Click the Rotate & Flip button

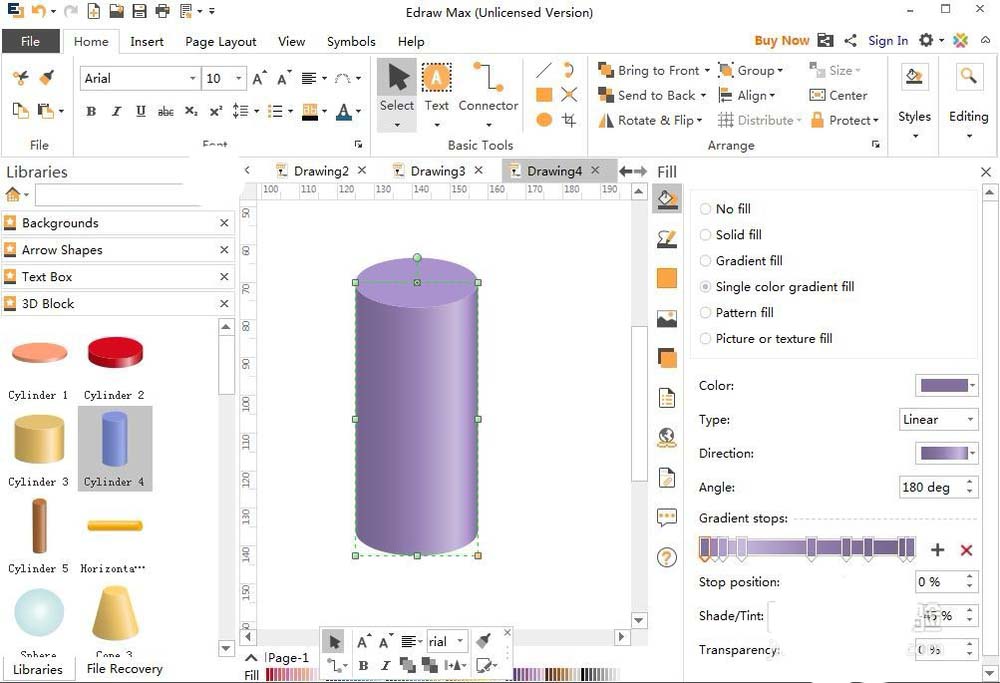point(650,120)
